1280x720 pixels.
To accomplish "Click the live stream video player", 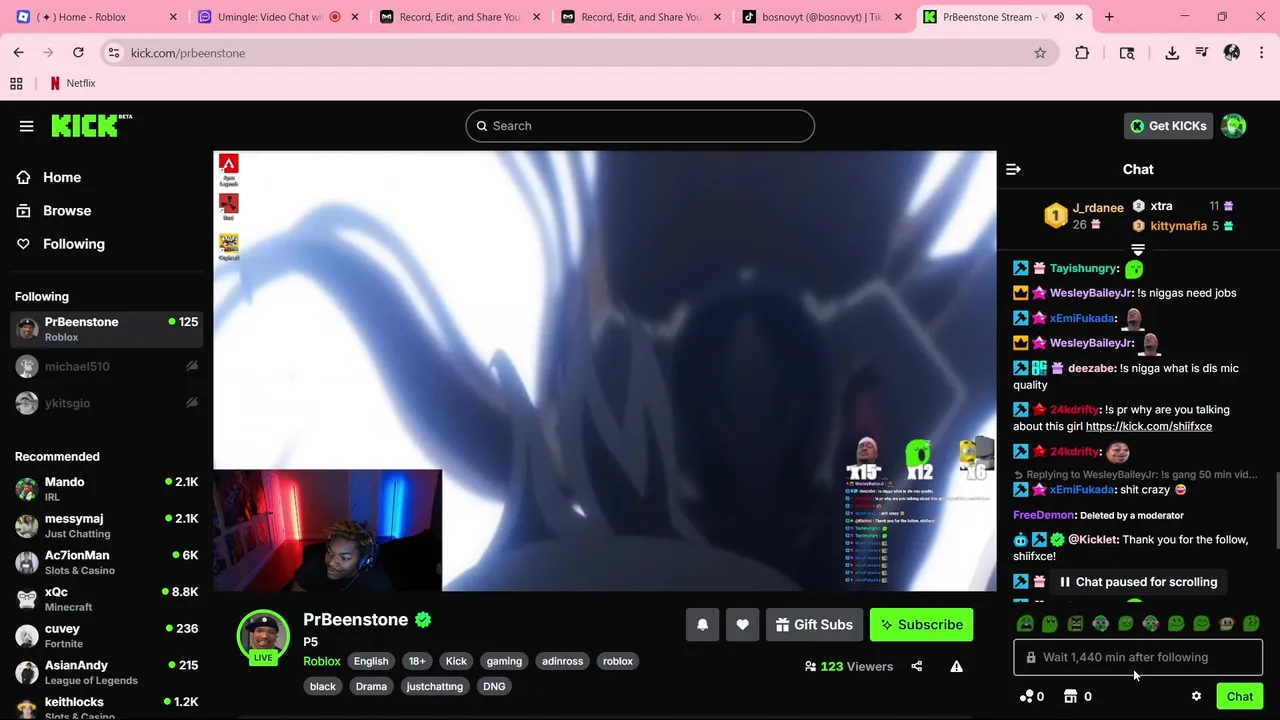I will 605,370.
